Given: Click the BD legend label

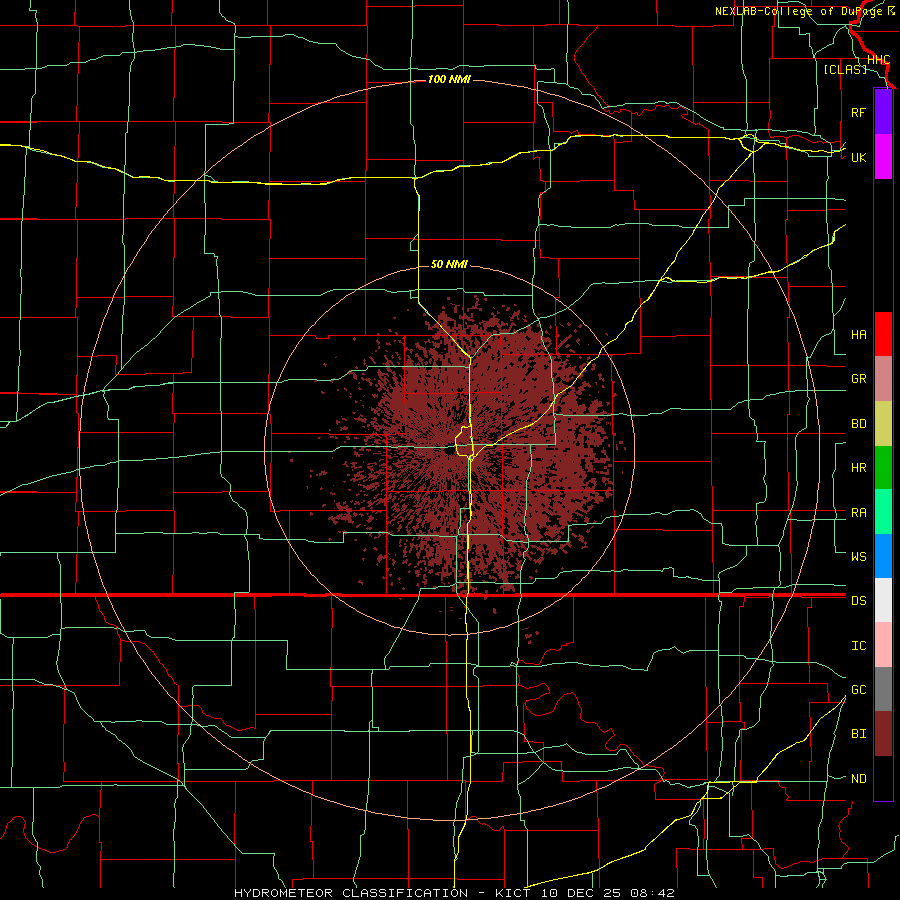Looking at the screenshot, I should click(858, 424).
